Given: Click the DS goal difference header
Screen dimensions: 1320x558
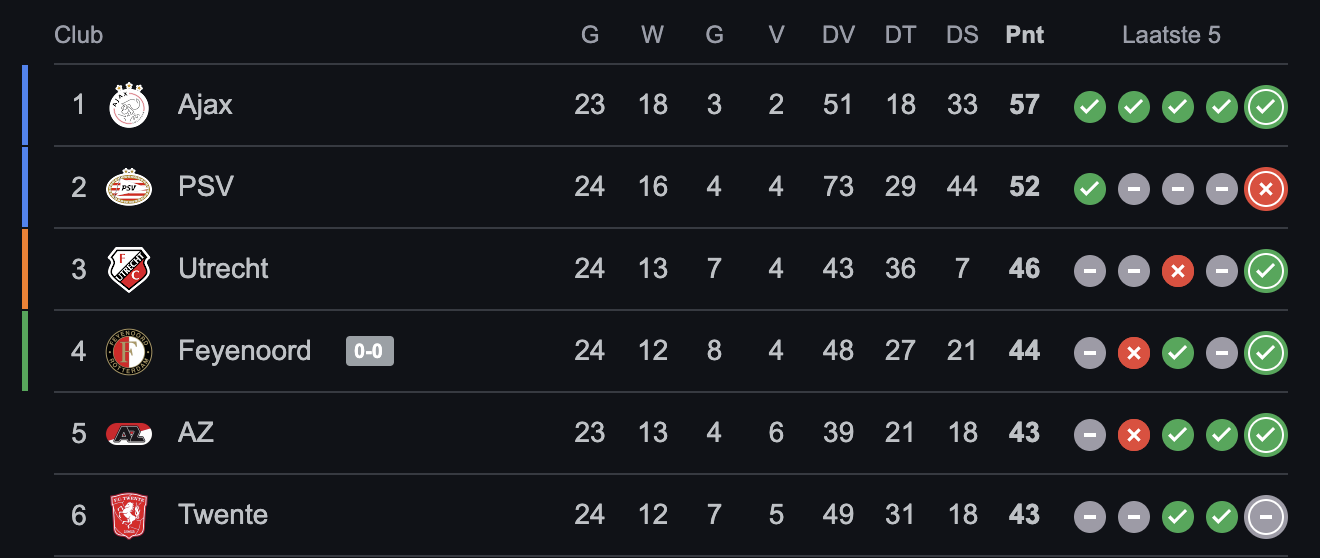Looking at the screenshot, I should pyautogui.click(x=962, y=35).
